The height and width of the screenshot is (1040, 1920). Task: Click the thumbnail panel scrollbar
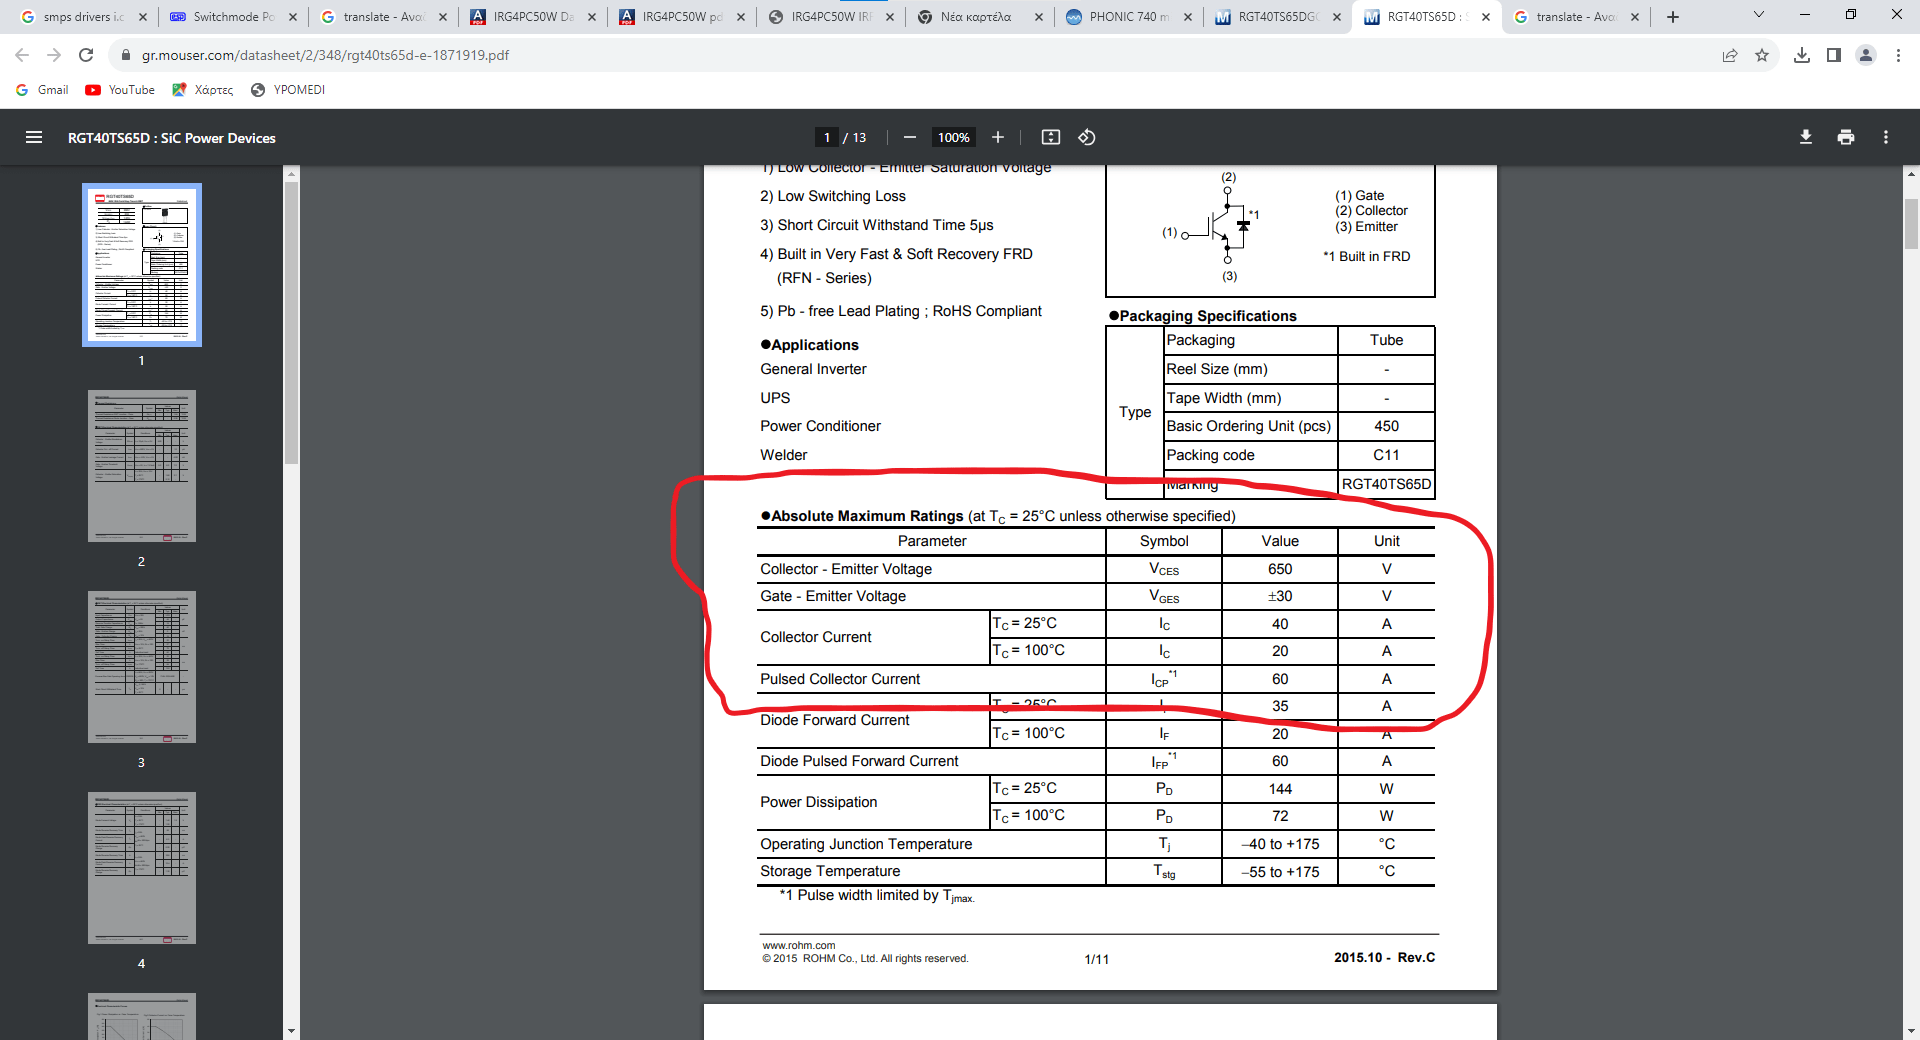(292, 322)
